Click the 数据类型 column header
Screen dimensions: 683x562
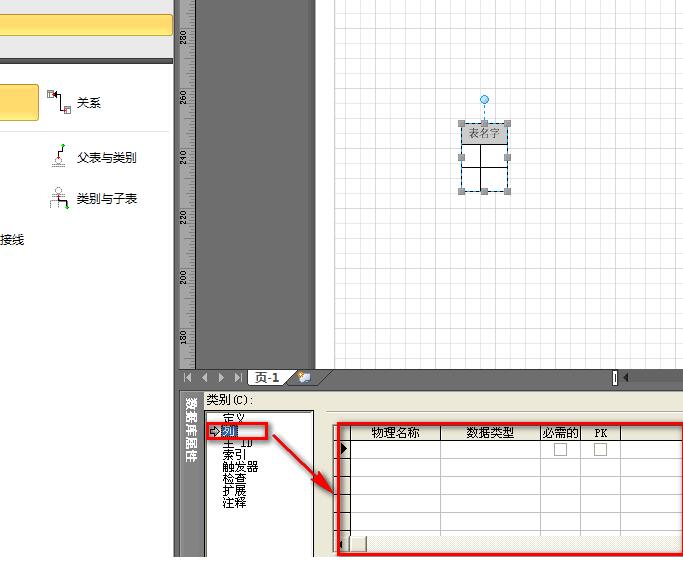490,433
